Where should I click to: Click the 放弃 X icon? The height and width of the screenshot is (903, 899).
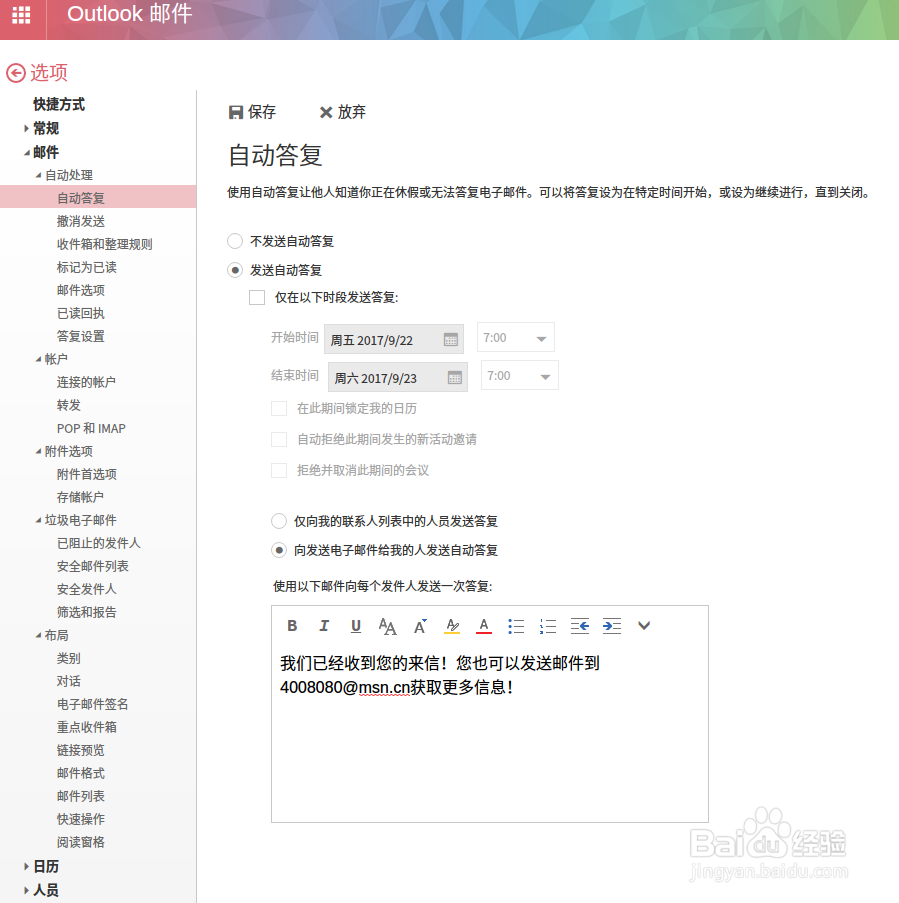coord(326,112)
